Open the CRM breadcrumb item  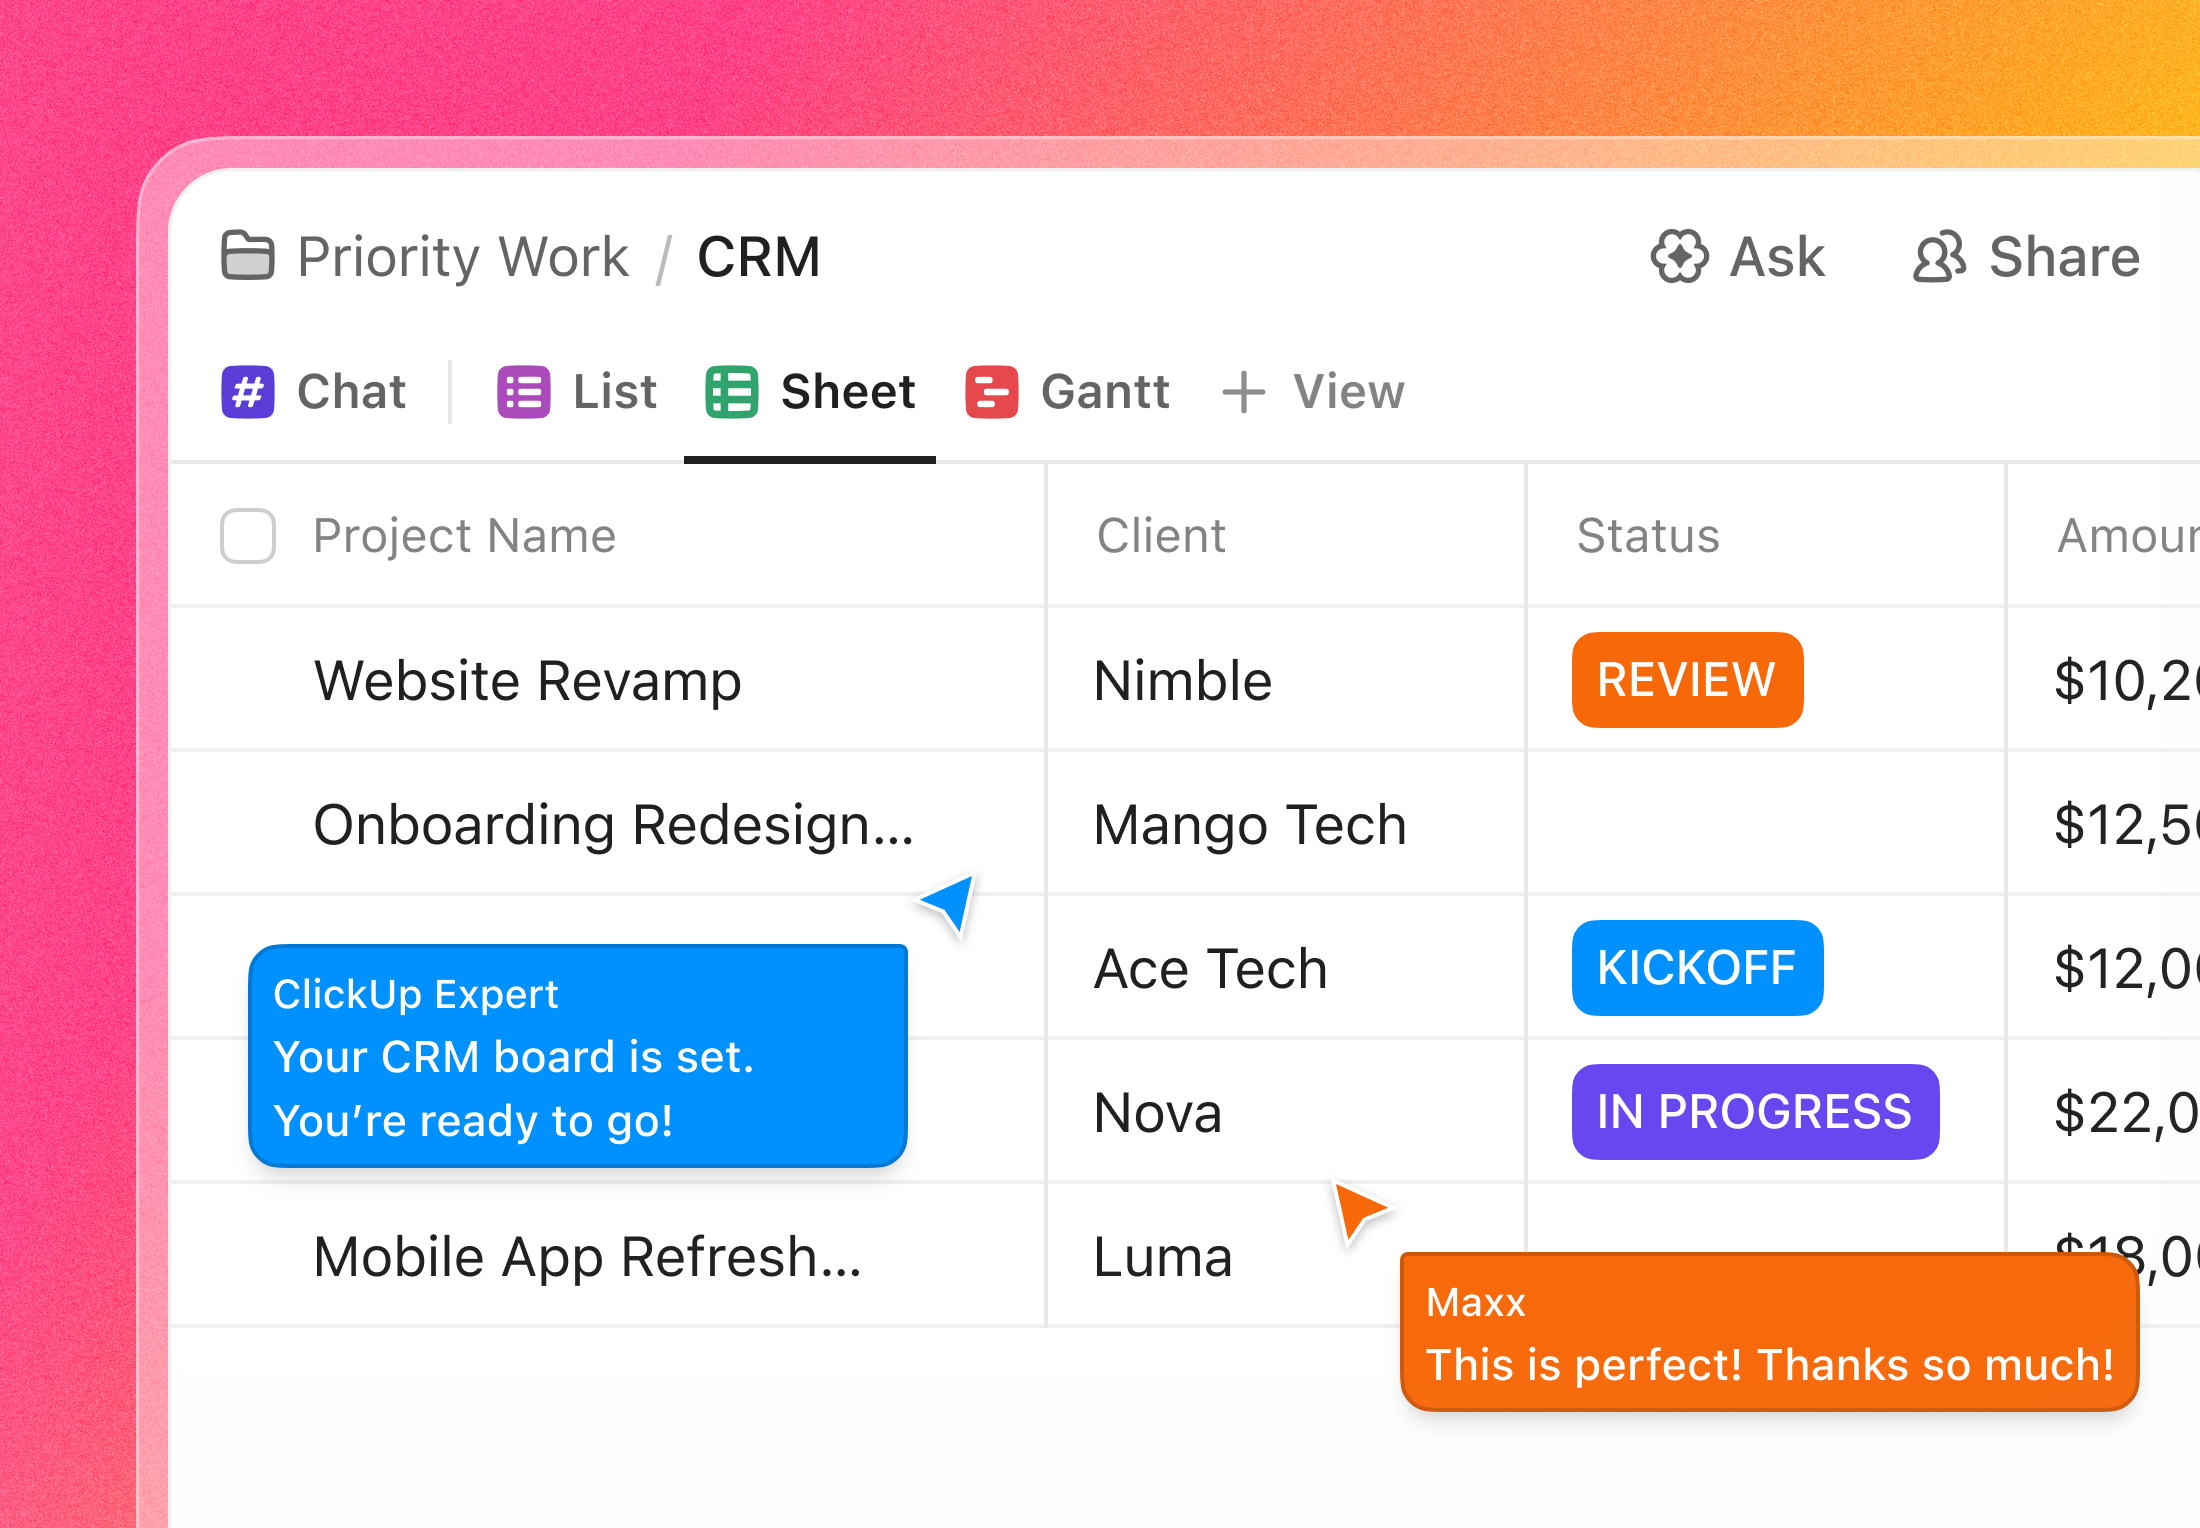[x=759, y=257]
